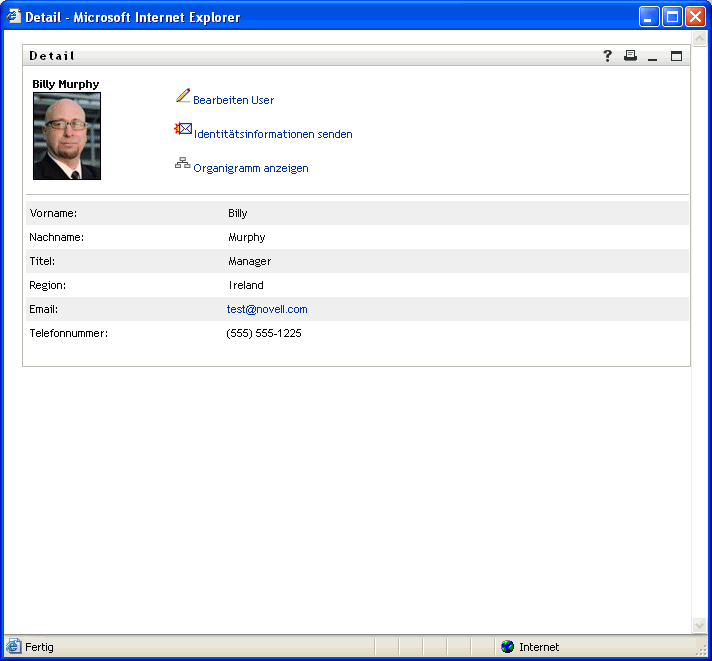Screen dimensions: 712x661
Task: Open the Bearbeiten User link
Action: pyautogui.click(x=233, y=100)
